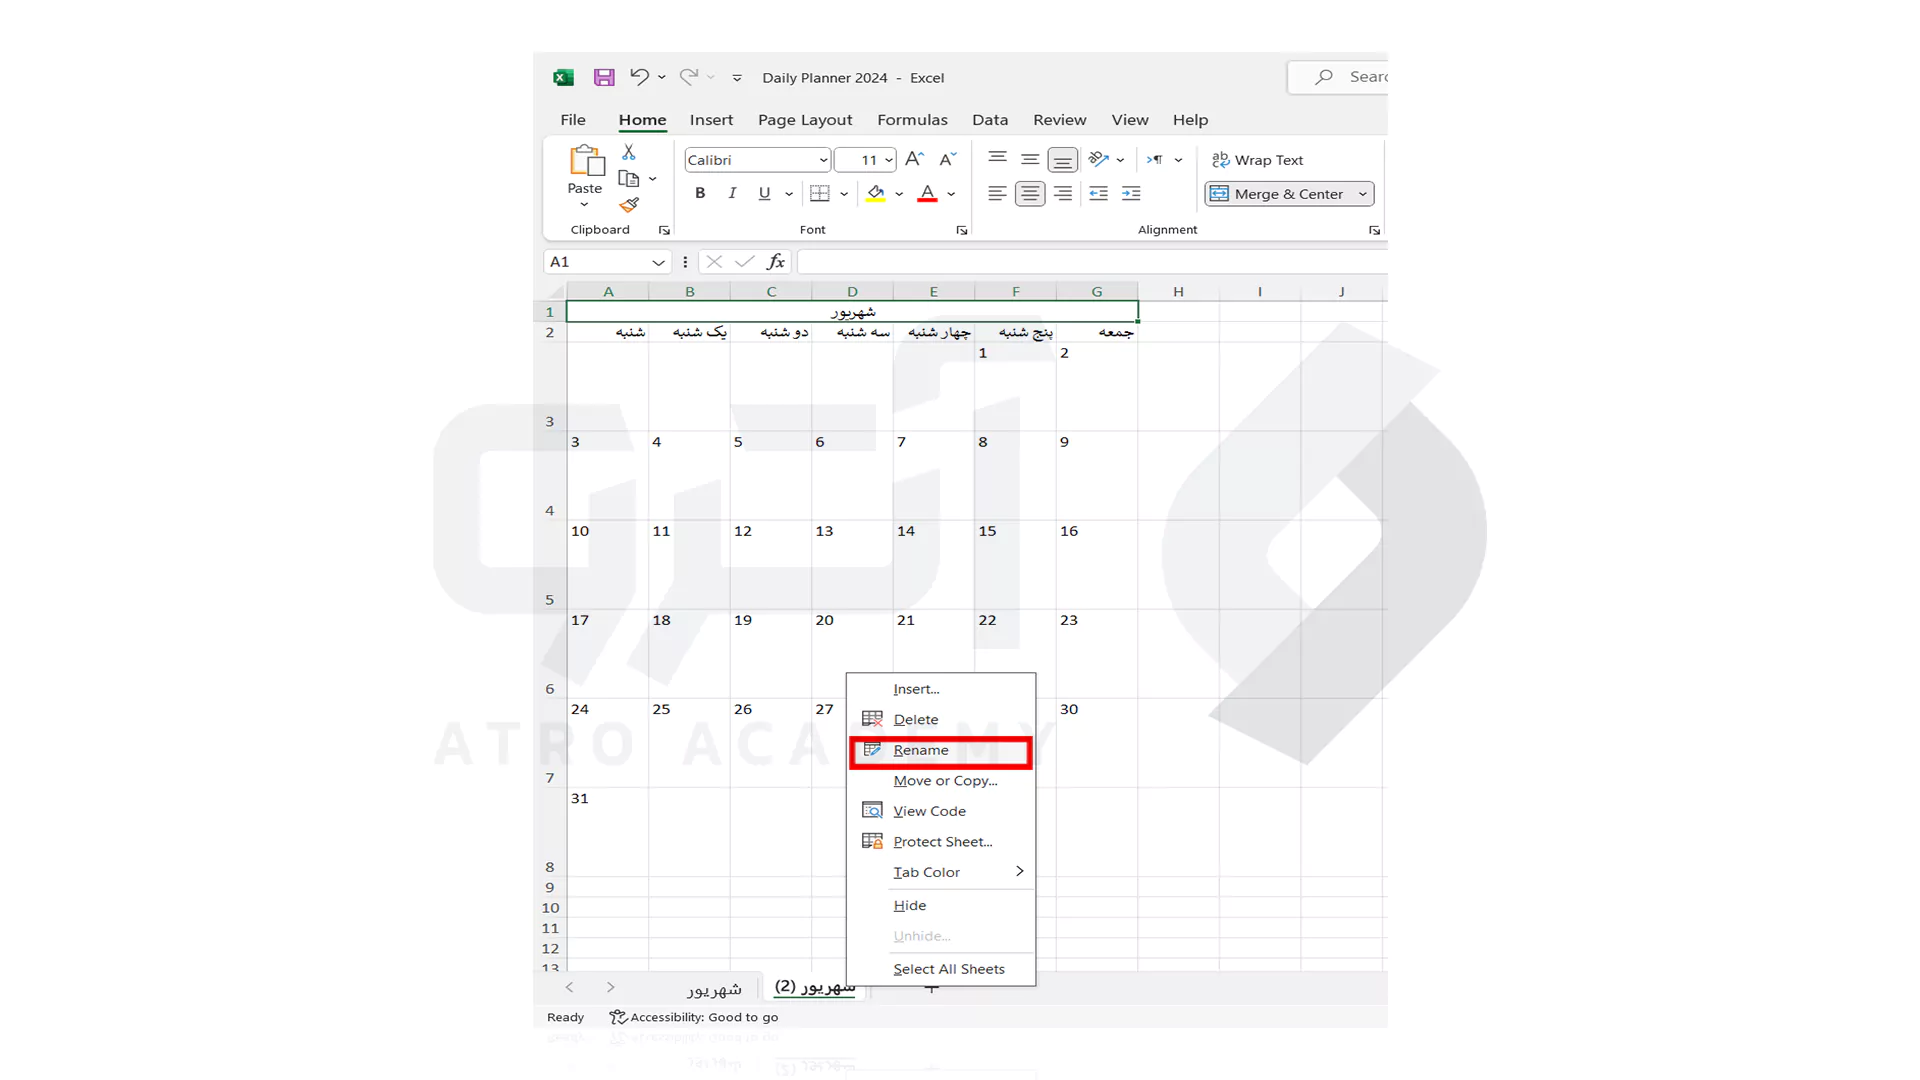Select Delete from the context menu
The height and width of the screenshot is (1080, 1920).
click(x=915, y=719)
